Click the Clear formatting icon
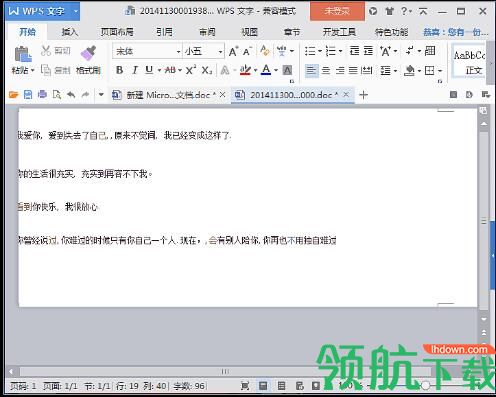496x397 pixels. (x=265, y=51)
